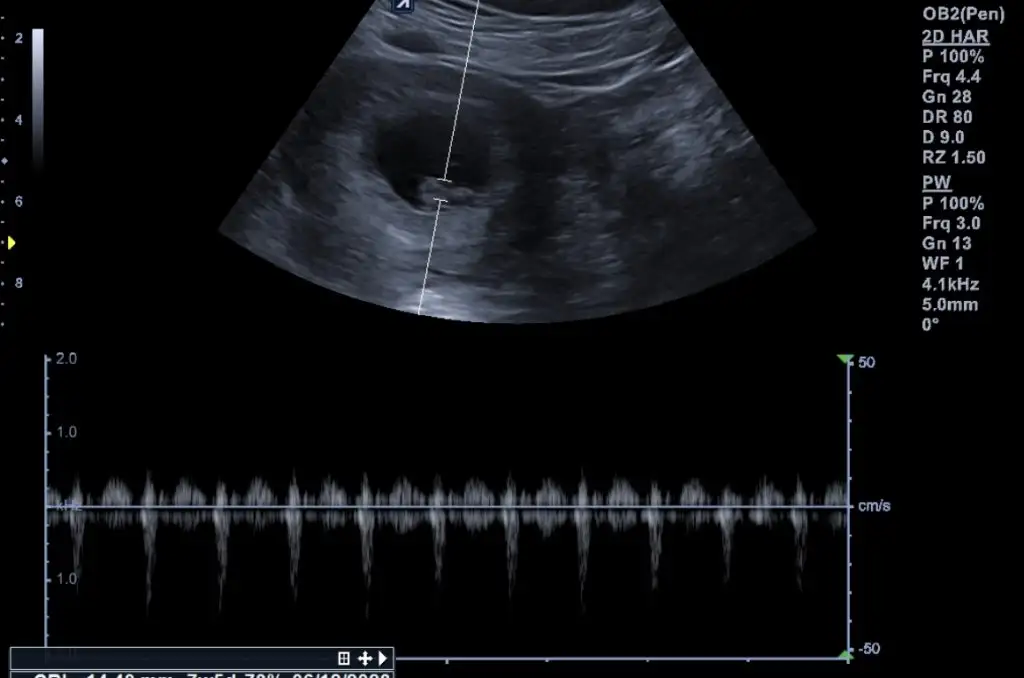Screen dimensions: 1024x678
Task: Click the probe orientation marker above the scan
Action: tap(402, 4)
